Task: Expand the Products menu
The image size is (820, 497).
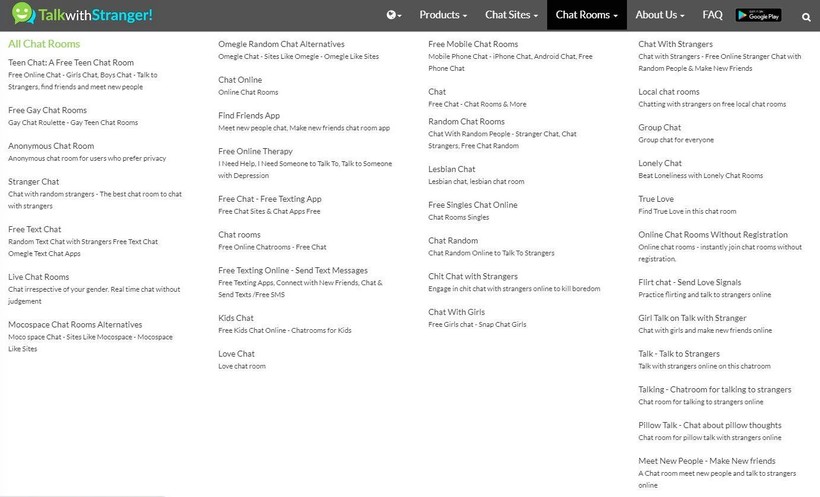Action: tap(443, 15)
